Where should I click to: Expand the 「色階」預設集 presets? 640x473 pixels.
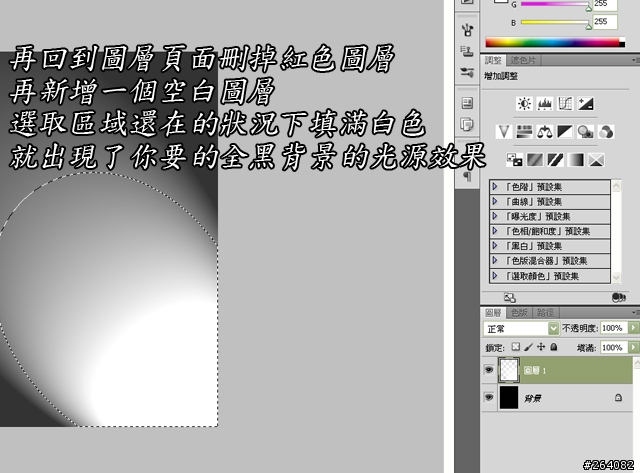pos(495,187)
